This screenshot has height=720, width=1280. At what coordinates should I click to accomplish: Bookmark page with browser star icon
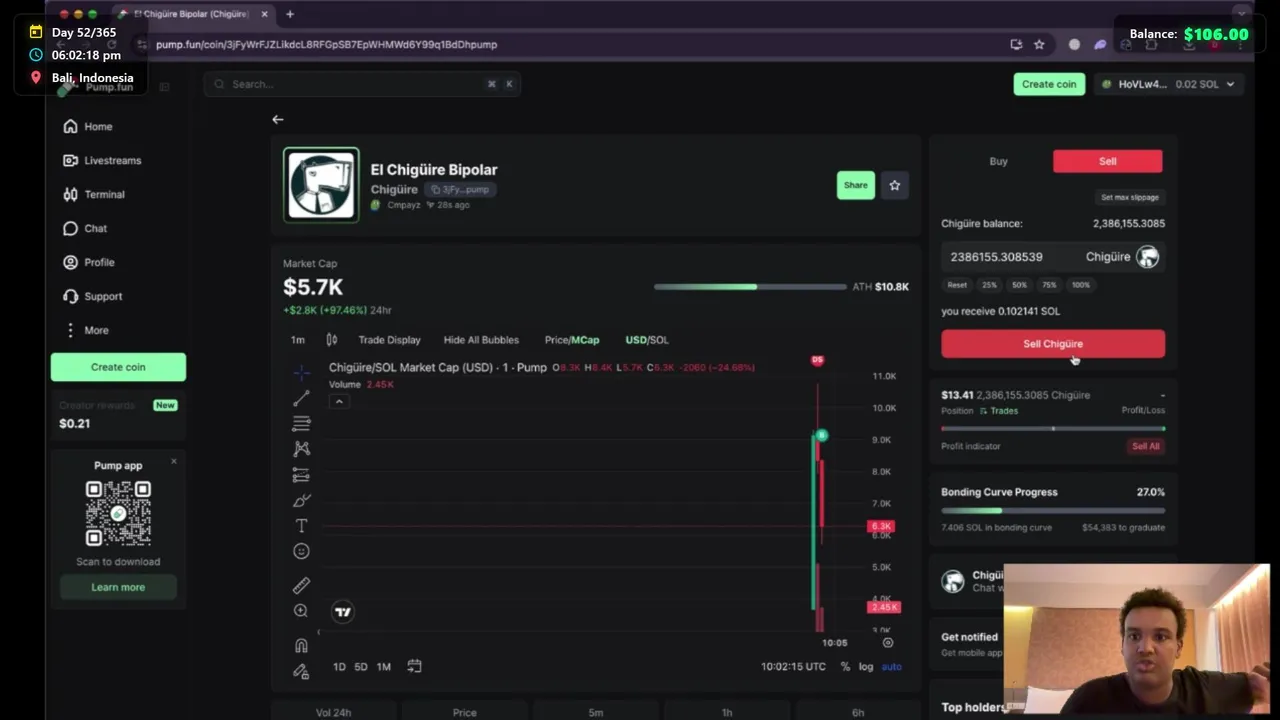tap(1039, 44)
